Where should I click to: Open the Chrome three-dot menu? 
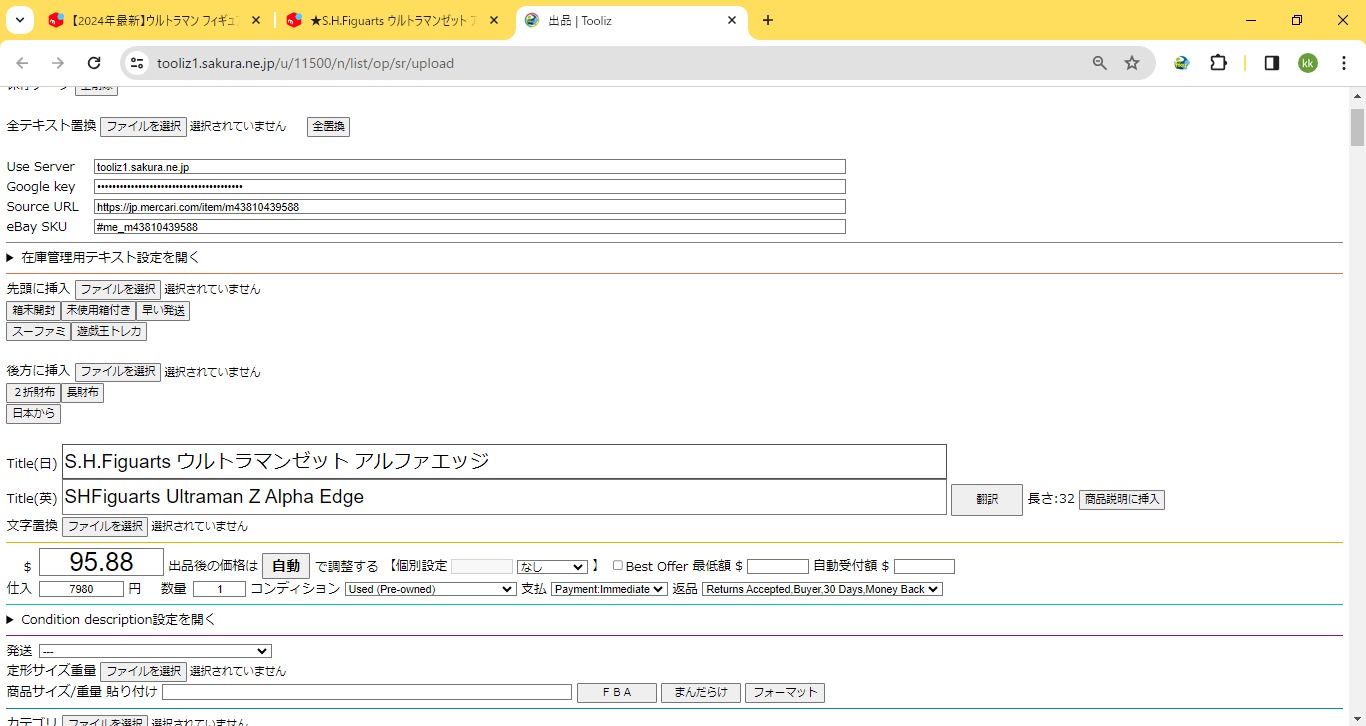[x=1345, y=63]
